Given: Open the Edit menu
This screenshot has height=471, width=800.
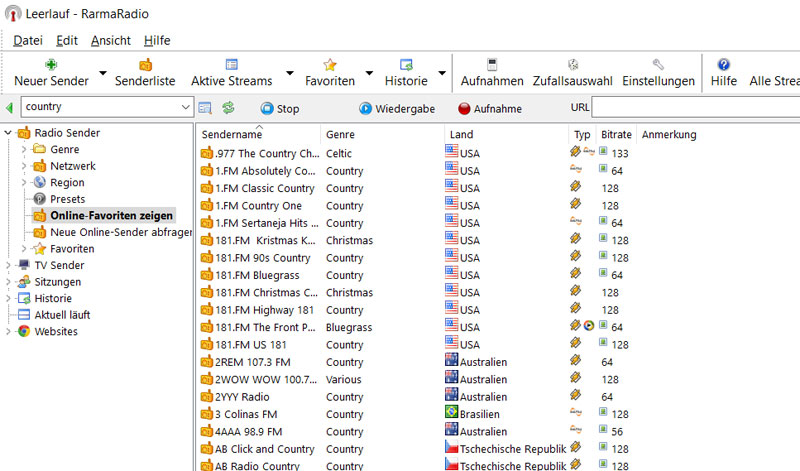Looking at the screenshot, I should tap(67, 40).
